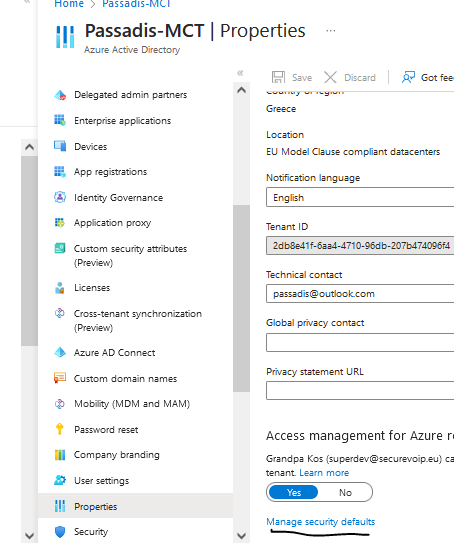Select Yes for access management toggle

click(x=293, y=492)
